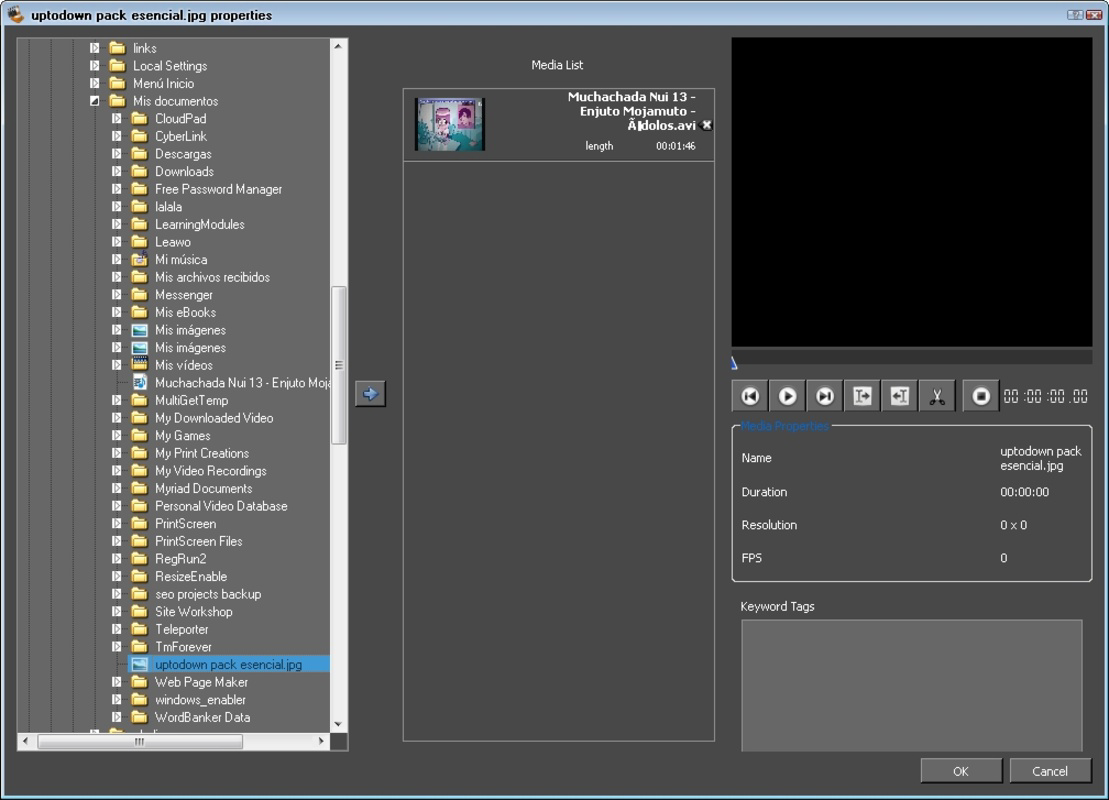Click the tree scroll down arrow

click(x=338, y=724)
